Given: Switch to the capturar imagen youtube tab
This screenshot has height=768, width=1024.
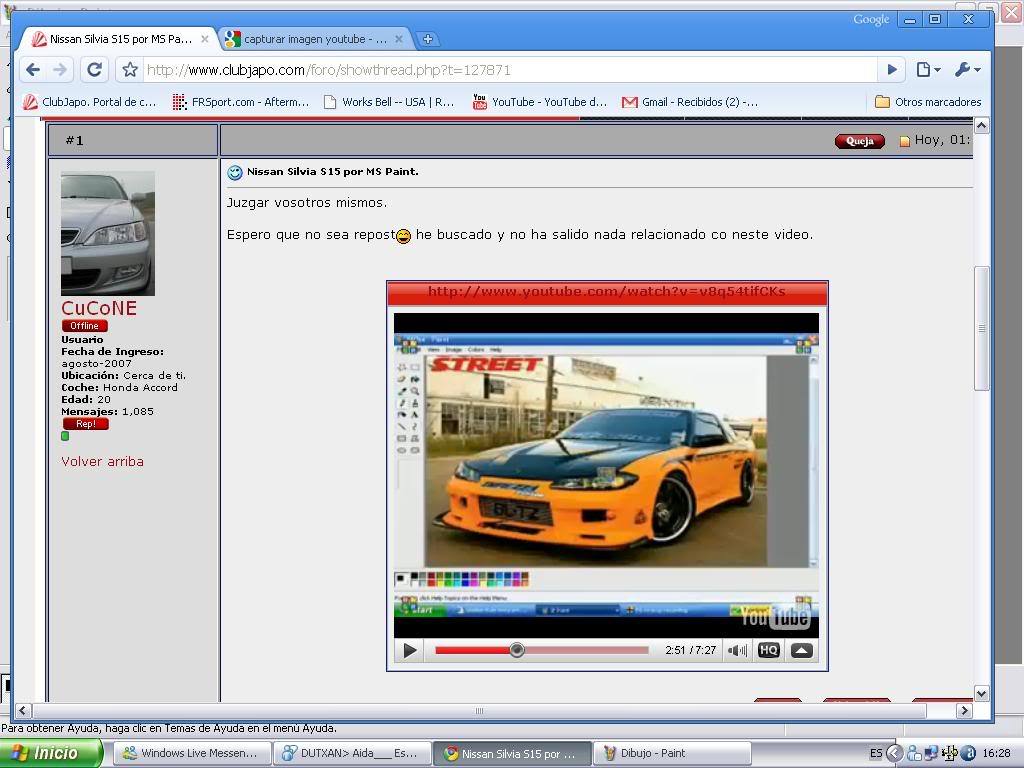Looking at the screenshot, I should pos(315,39).
